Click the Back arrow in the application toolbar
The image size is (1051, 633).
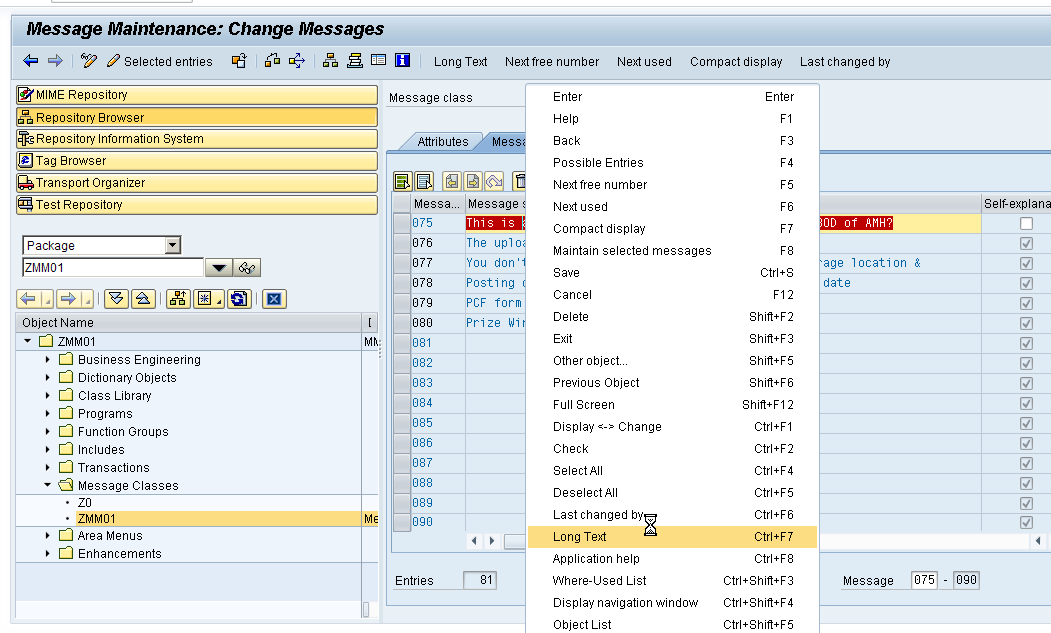30,61
